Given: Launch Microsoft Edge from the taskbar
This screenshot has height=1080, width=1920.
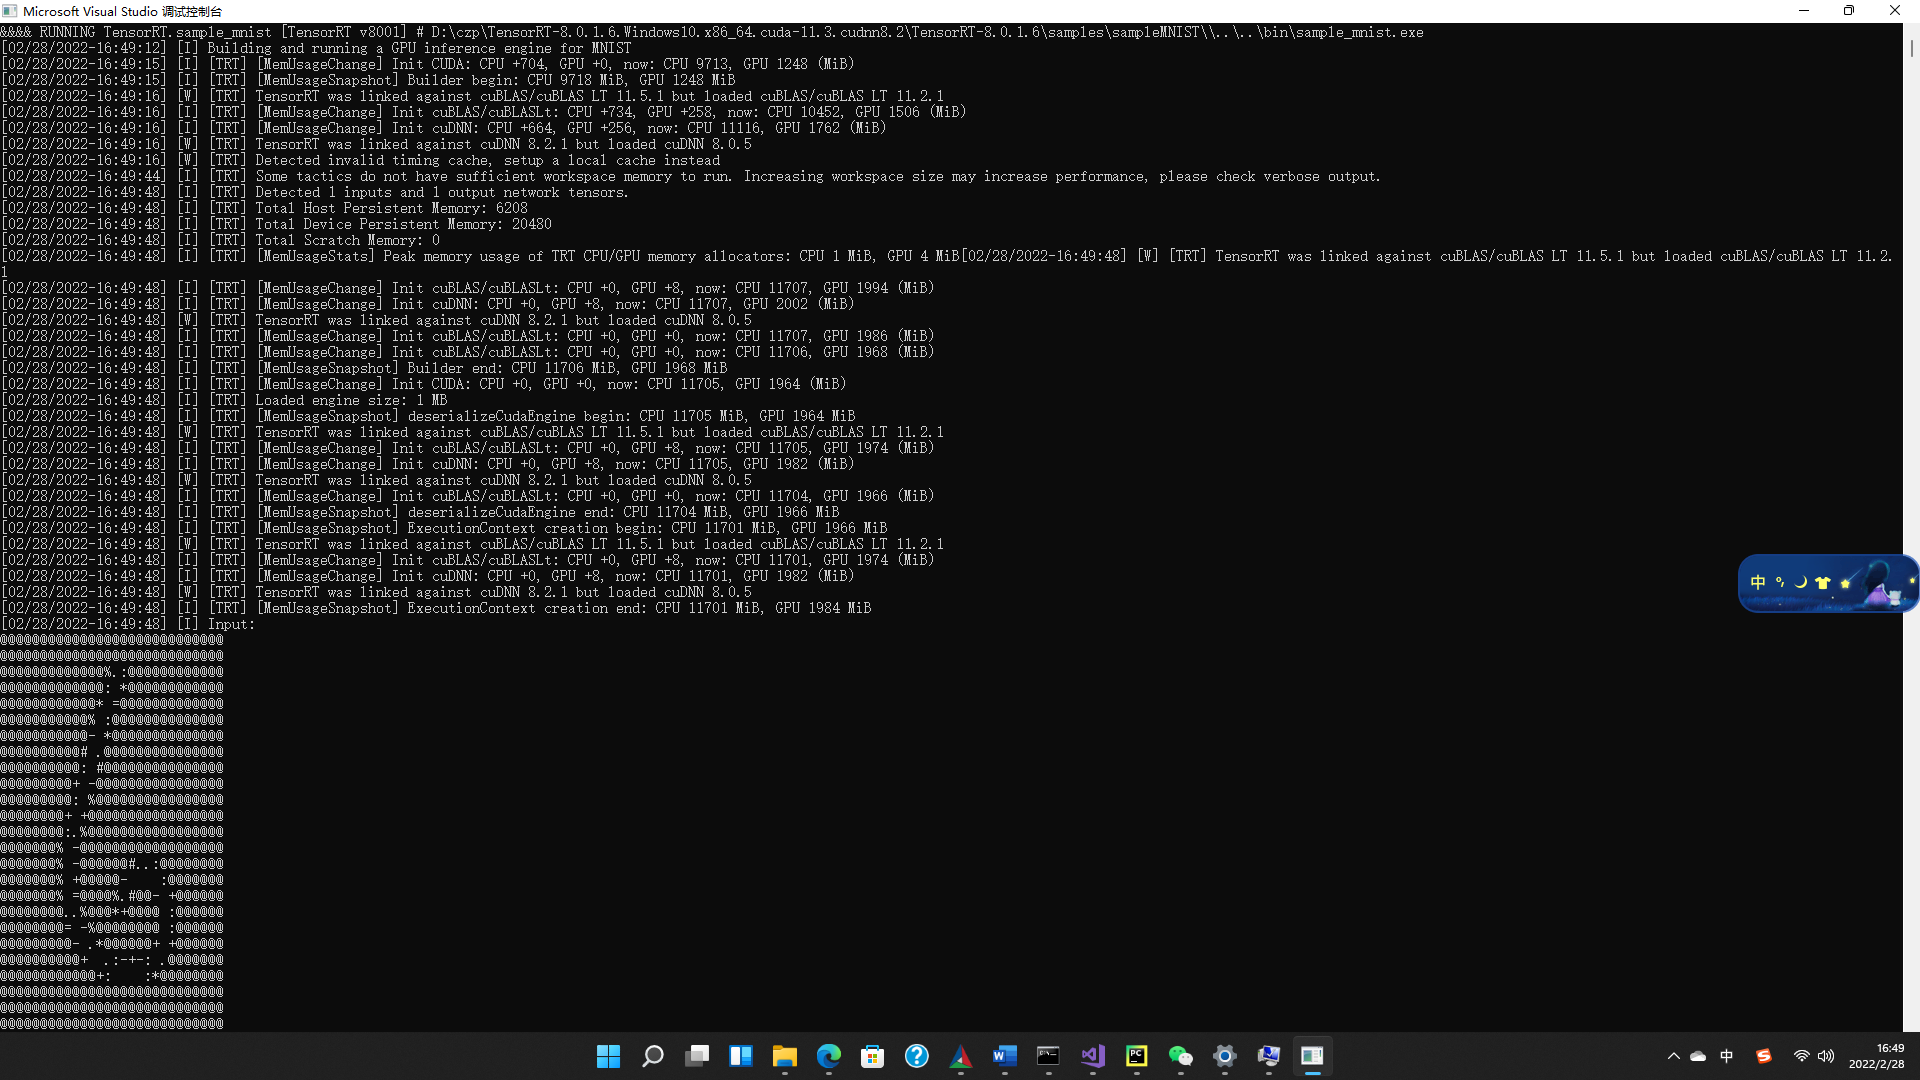Looking at the screenshot, I should point(828,1056).
